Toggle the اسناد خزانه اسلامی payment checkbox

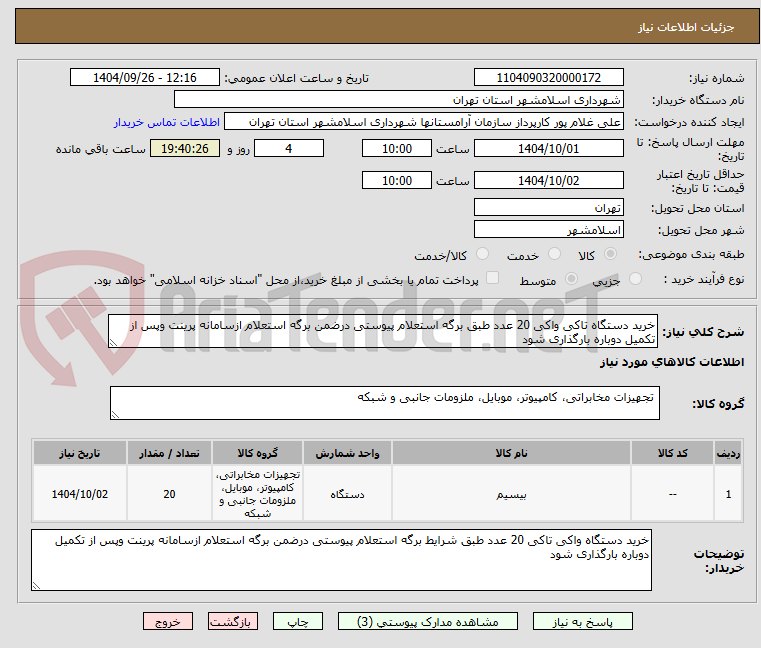click(x=492, y=280)
